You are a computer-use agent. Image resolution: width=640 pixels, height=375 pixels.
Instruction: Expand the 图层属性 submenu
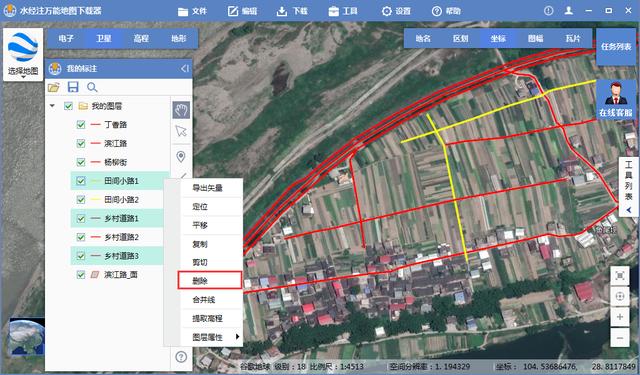[x=211, y=337]
